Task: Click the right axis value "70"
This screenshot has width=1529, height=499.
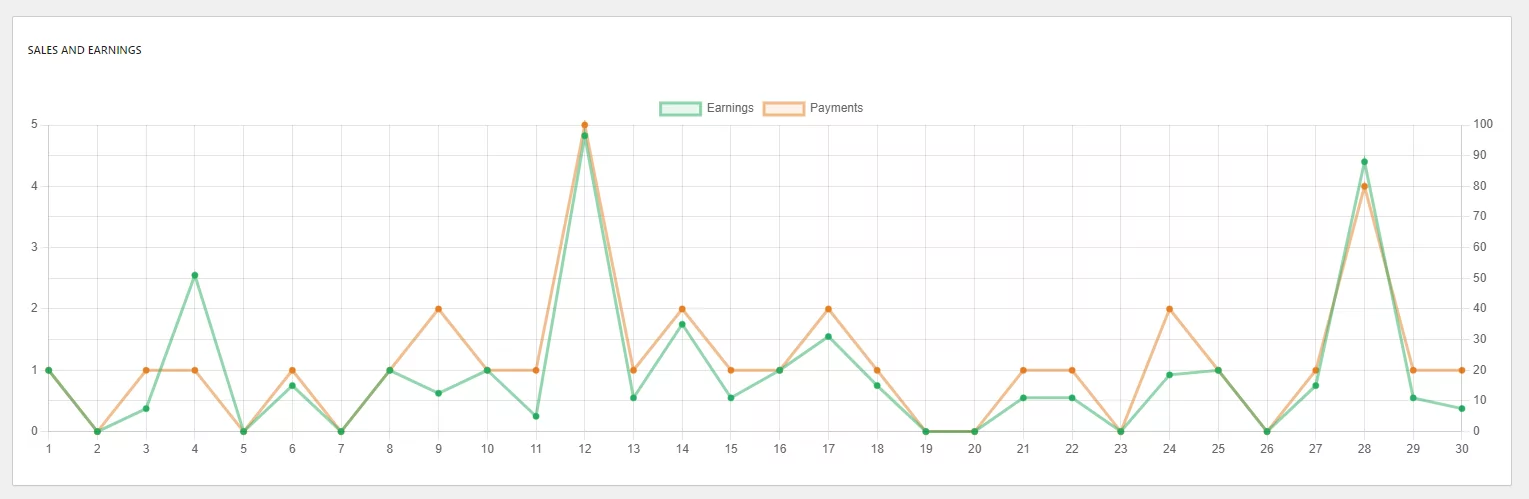Action: point(1480,217)
